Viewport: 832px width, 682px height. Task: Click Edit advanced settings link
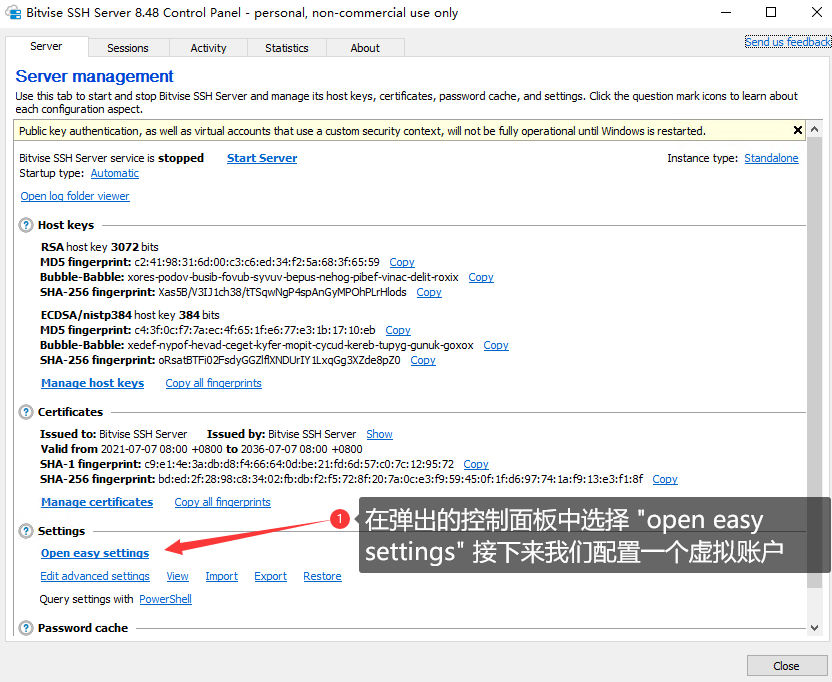[x=95, y=576]
